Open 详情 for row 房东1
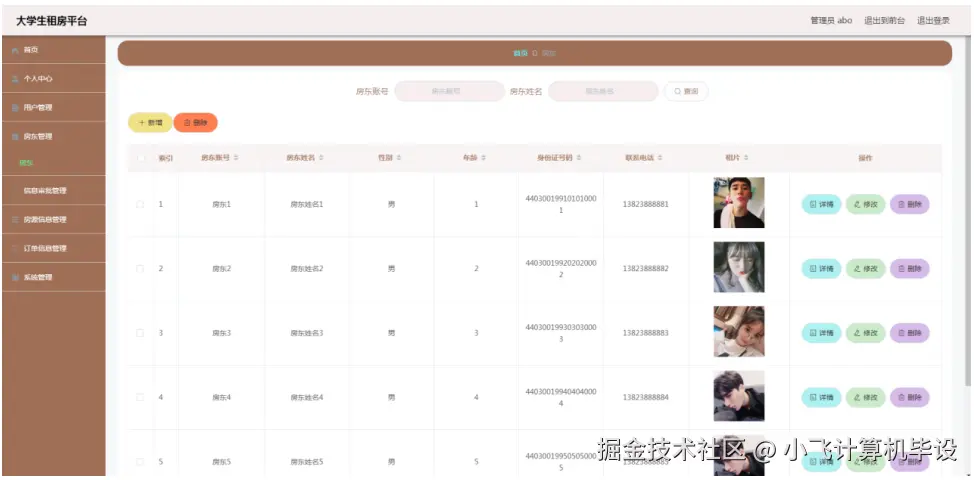This screenshot has width=974, height=480. pos(821,204)
